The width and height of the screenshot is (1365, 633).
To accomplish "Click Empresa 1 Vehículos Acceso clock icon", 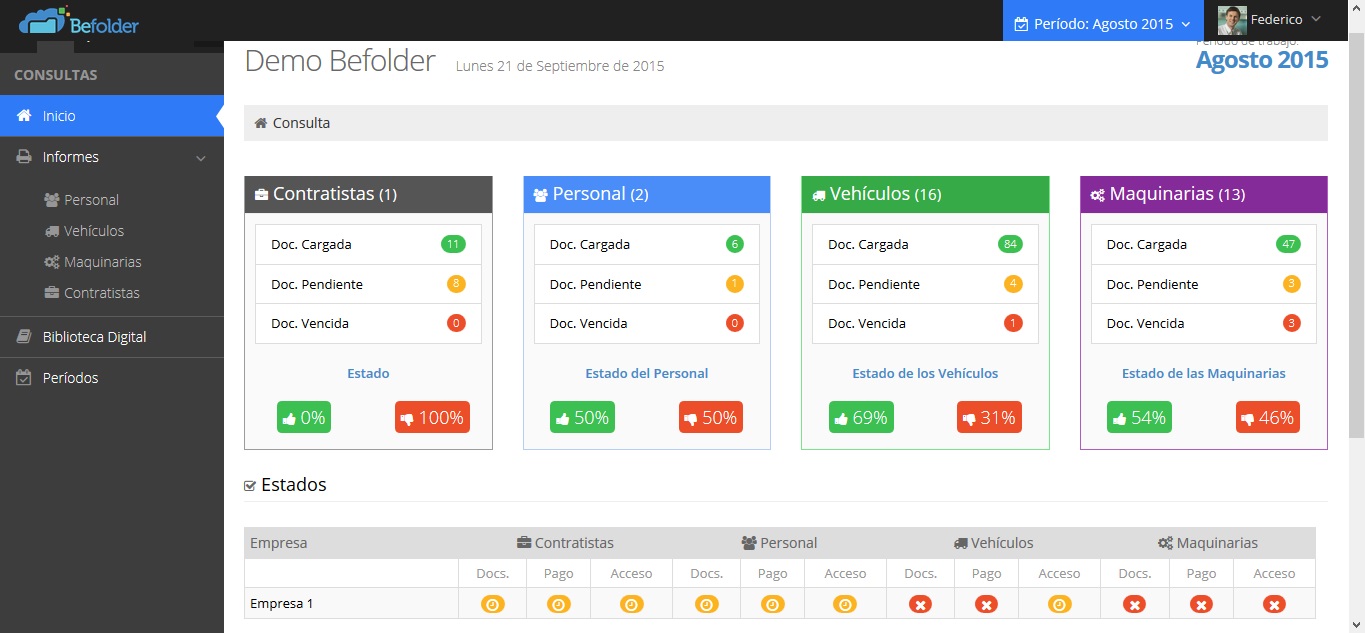I will point(1059,604).
